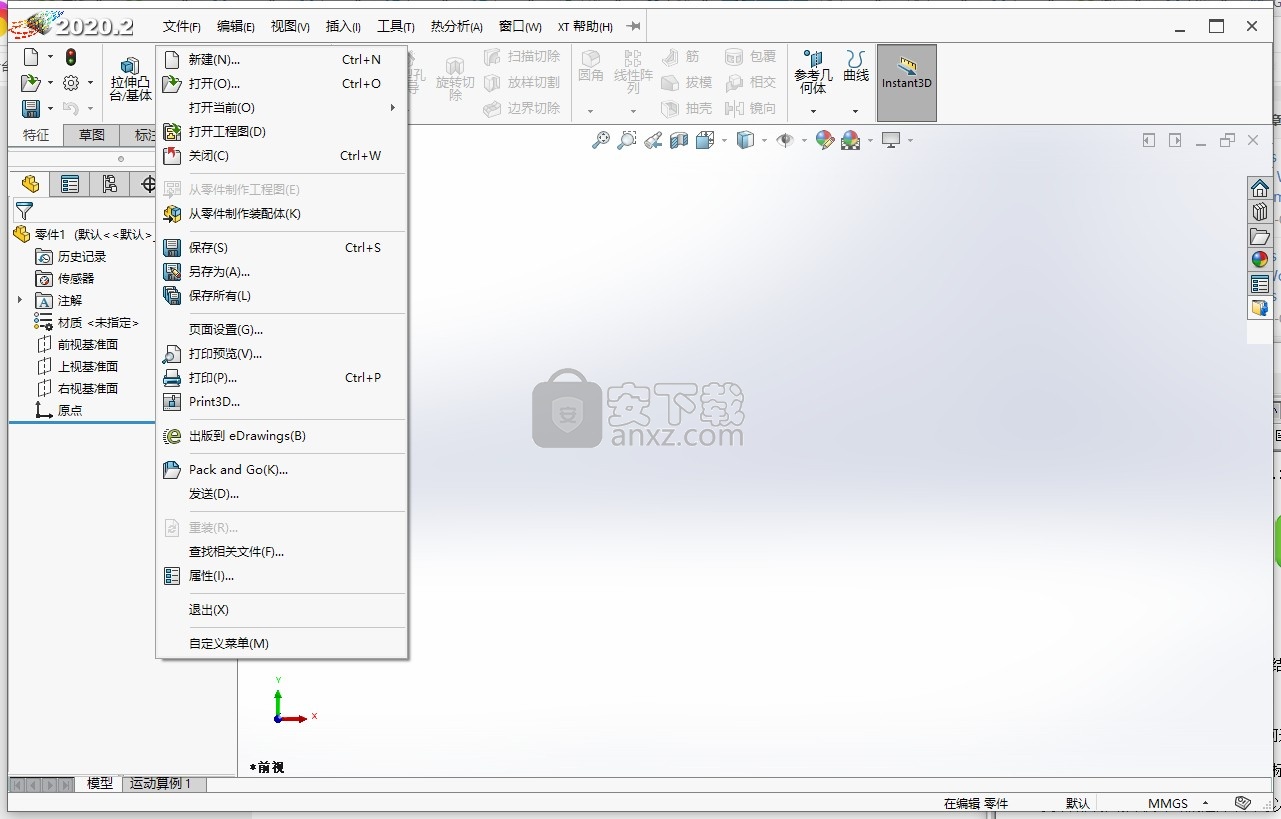This screenshot has height=819, width=1281.
Task: Switch to the 草图 tab
Action: point(91,135)
